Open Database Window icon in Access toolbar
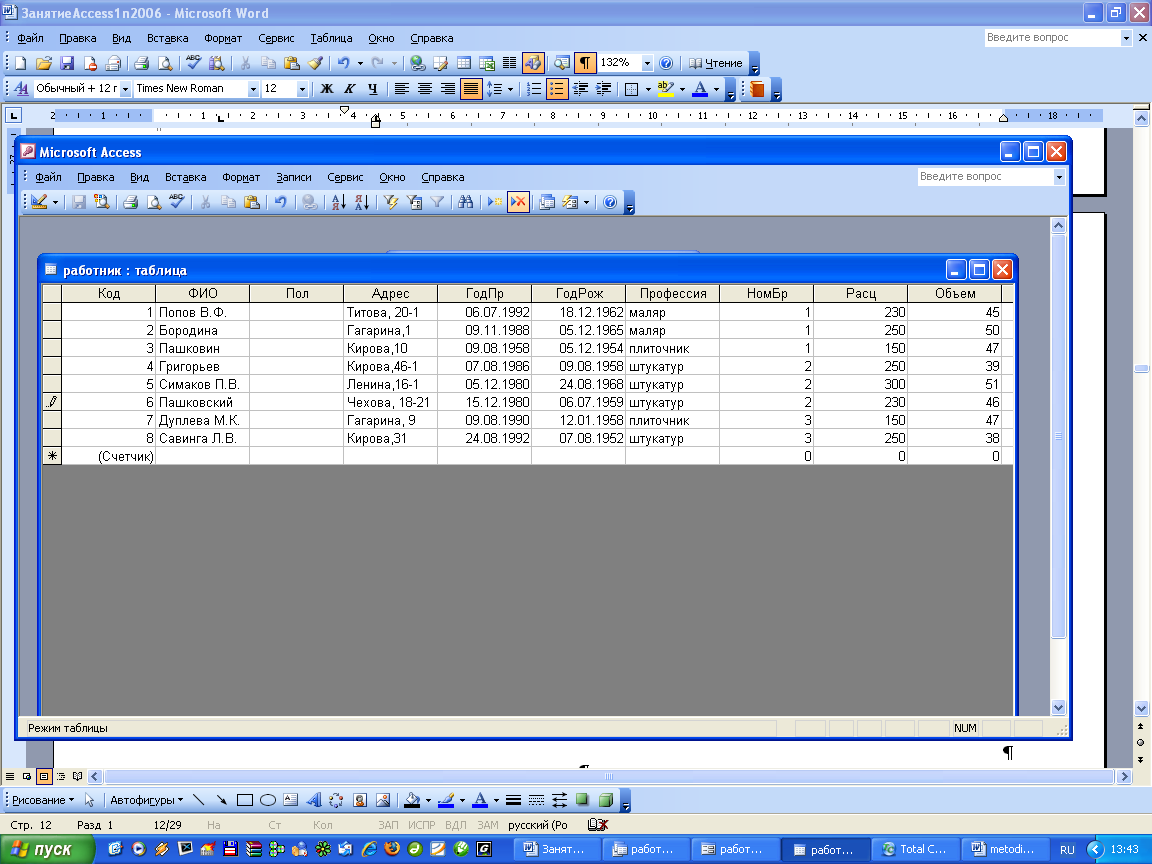The width and height of the screenshot is (1152, 864). pyautogui.click(x=547, y=202)
